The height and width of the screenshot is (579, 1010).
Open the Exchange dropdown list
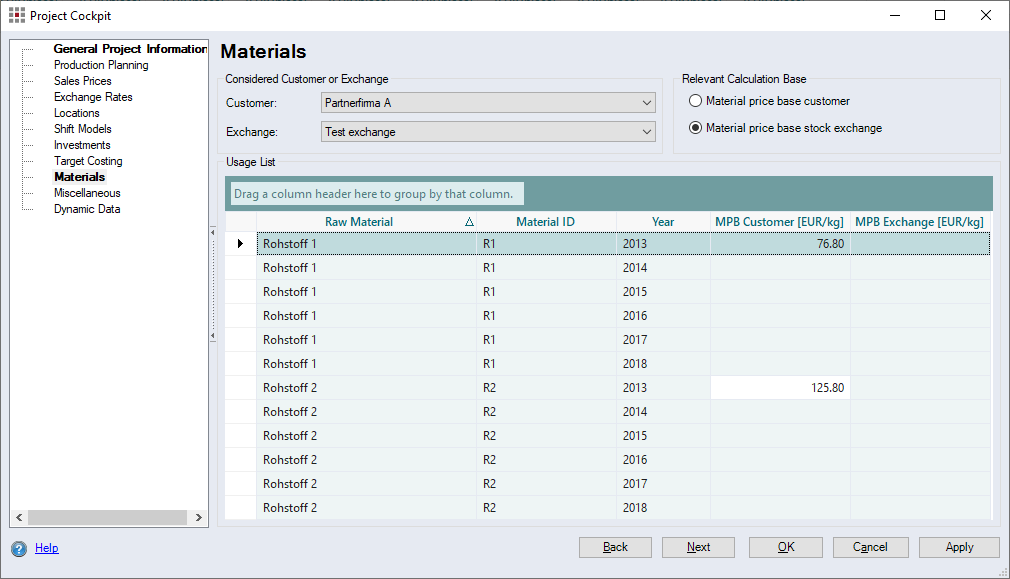[x=646, y=132]
